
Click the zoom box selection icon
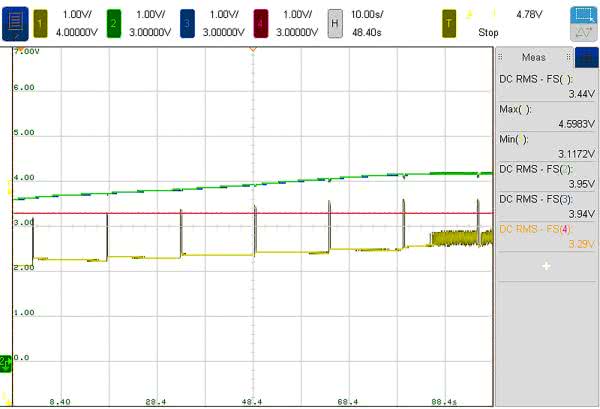tap(582, 15)
